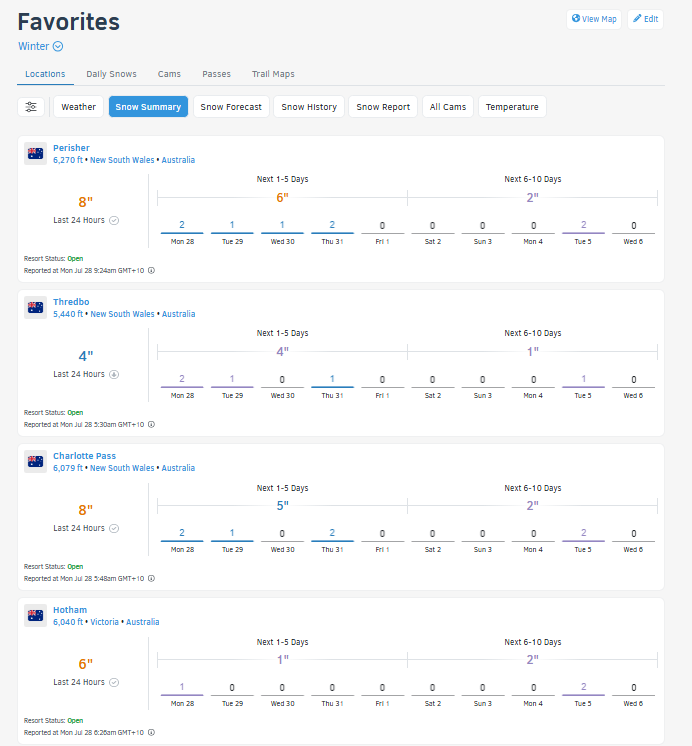Click Charlotte Pass's Last 24 Hours check icon

(x=114, y=528)
